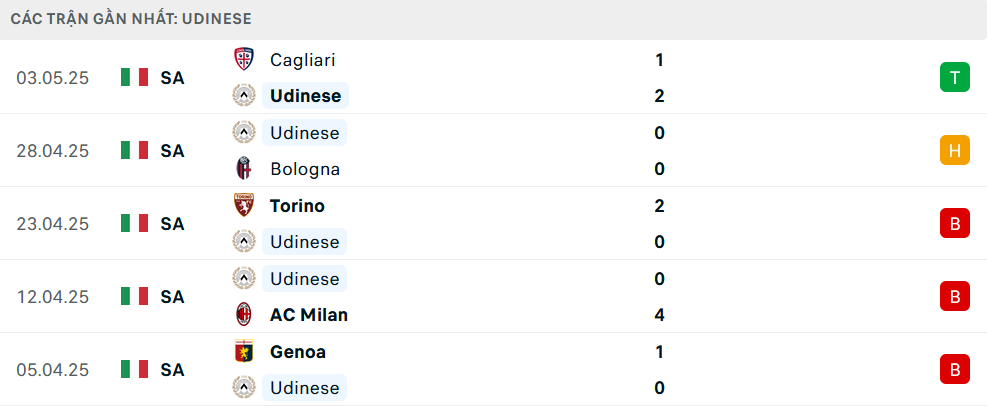This screenshot has width=987, height=406.
Task: Open the Bologna team name link
Action: pos(305,169)
